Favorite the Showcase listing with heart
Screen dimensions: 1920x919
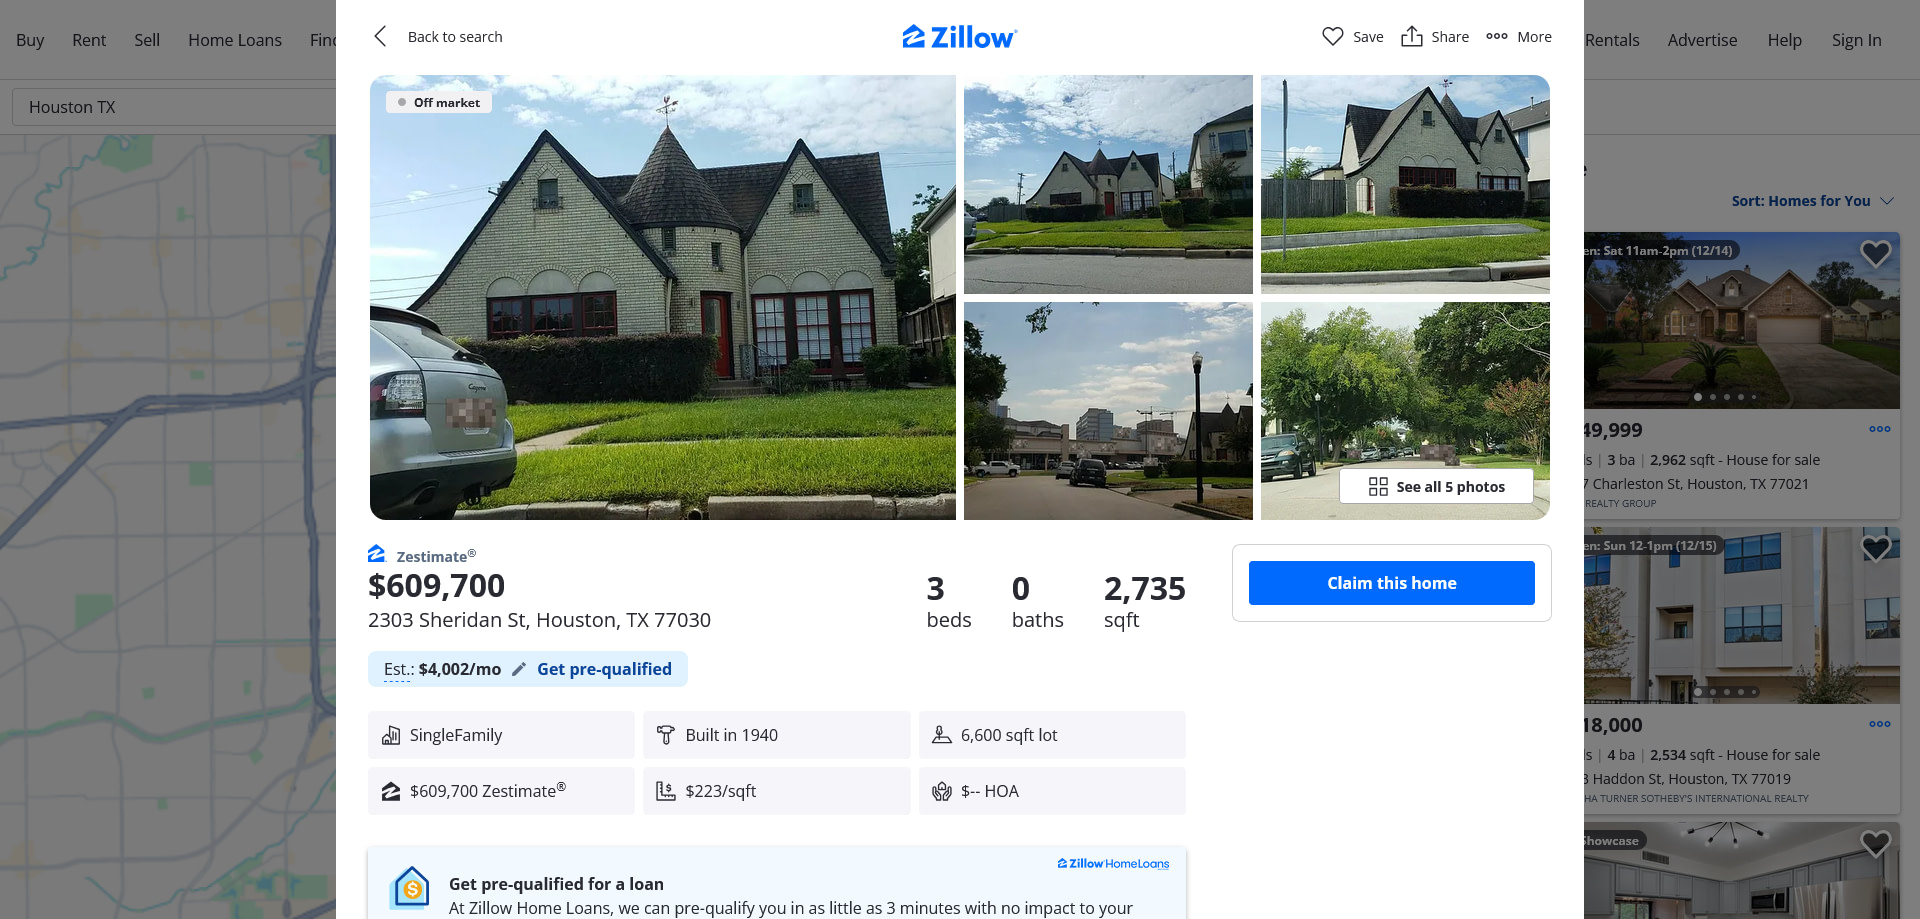coord(1875,844)
